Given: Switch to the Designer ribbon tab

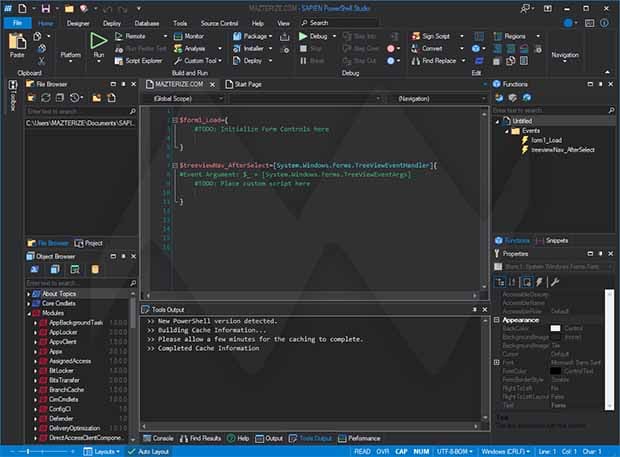Looking at the screenshot, I should pos(78,23).
